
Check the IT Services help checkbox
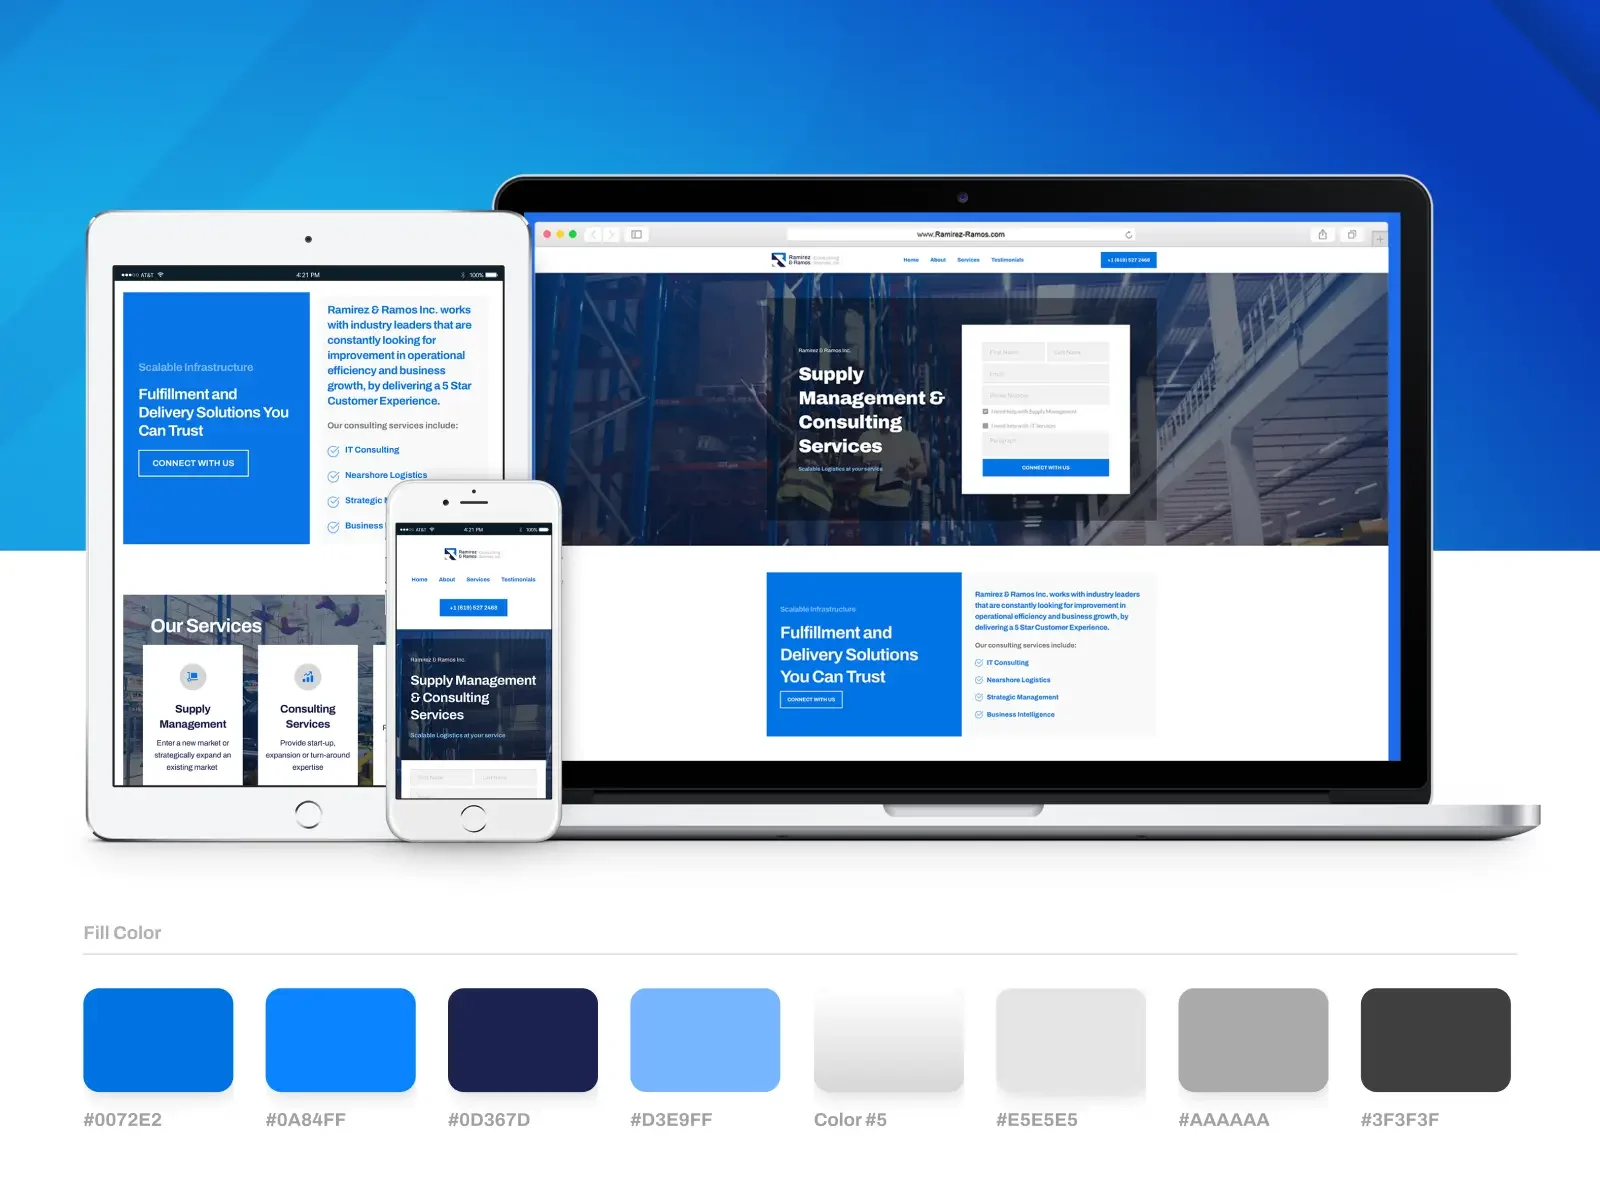(986, 426)
